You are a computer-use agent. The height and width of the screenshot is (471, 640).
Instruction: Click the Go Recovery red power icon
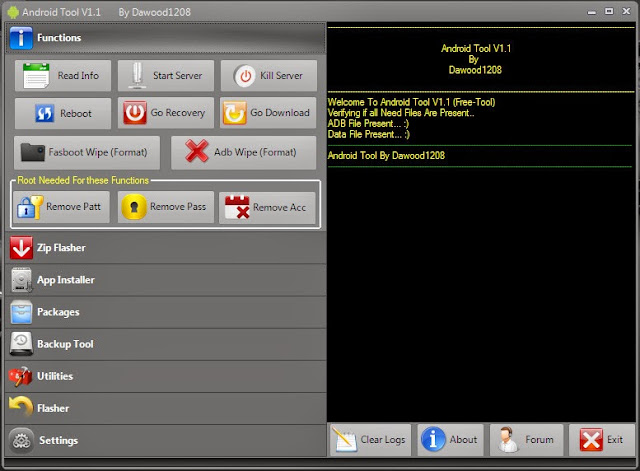pos(135,113)
